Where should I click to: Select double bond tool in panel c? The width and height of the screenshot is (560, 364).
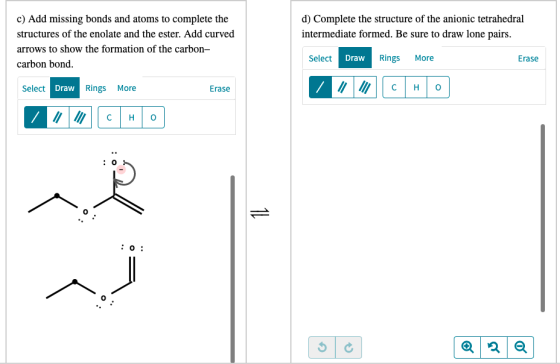tap(58, 117)
